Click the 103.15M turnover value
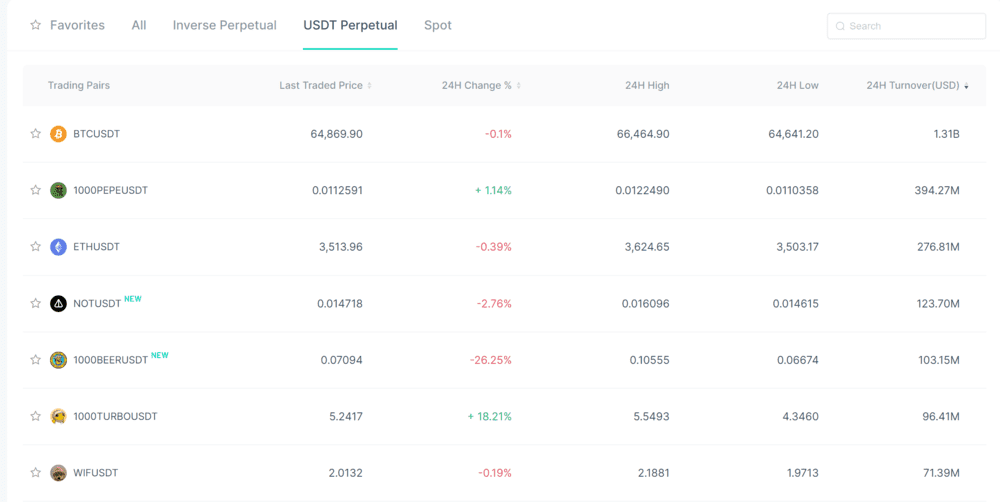Screen dimensions: 1000x502 pyautogui.click(x=938, y=360)
